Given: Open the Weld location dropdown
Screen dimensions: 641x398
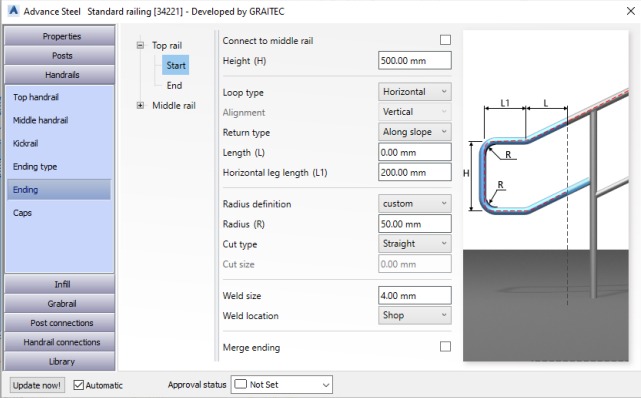Looking at the screenshot, I should point(415,315).
